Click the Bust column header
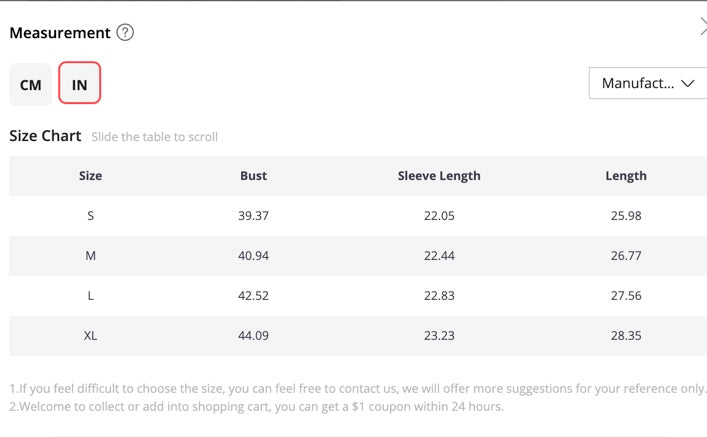707x437 pixels. [254, 176]
